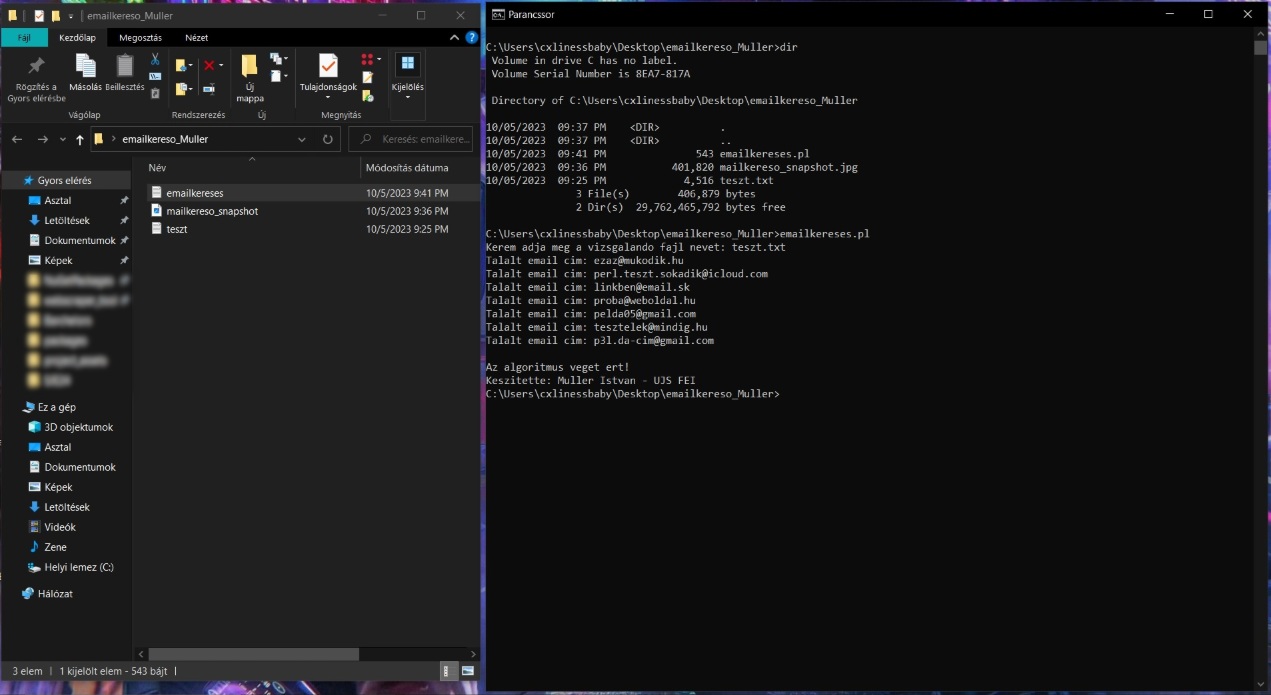Collapse the ribbon with the chevron
Image resolution: width=1271 pixels, height=695 pixels.
click(x=457, y=37)
